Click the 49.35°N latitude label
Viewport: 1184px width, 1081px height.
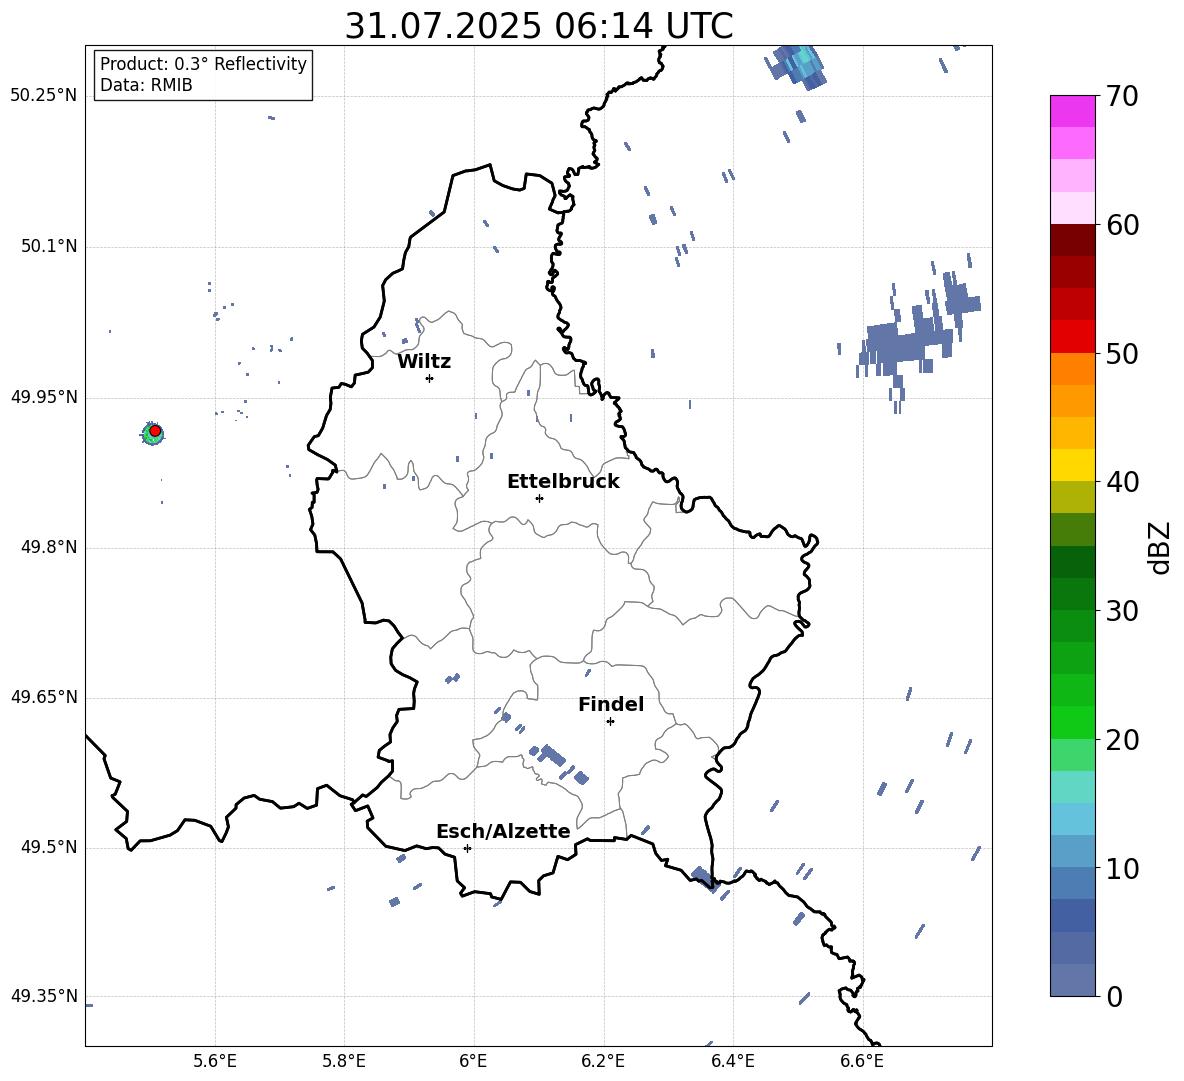(44, 996)
